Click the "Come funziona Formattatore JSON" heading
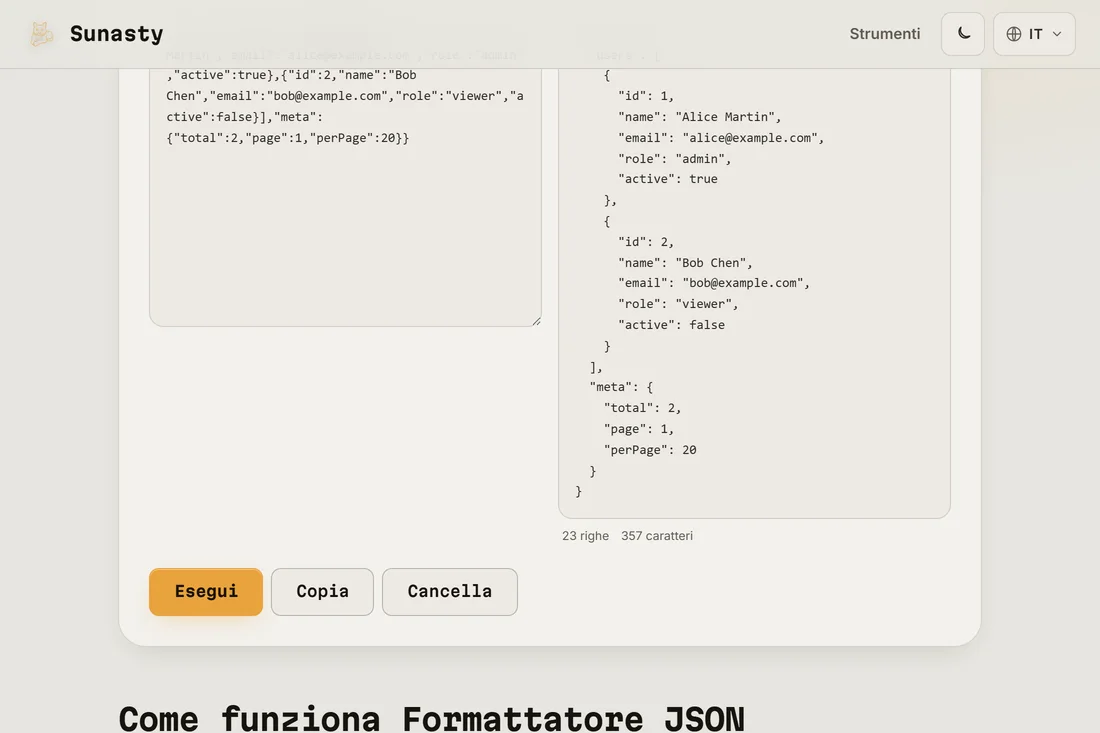Screen dimensions: 1100x733 click(431, 719)
